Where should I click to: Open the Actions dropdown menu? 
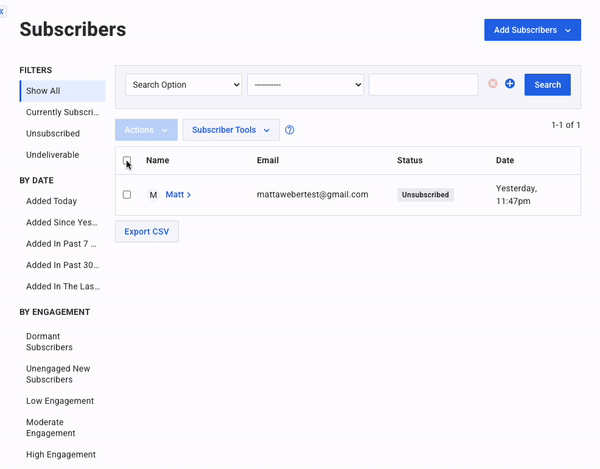click(x=146, y=130)
